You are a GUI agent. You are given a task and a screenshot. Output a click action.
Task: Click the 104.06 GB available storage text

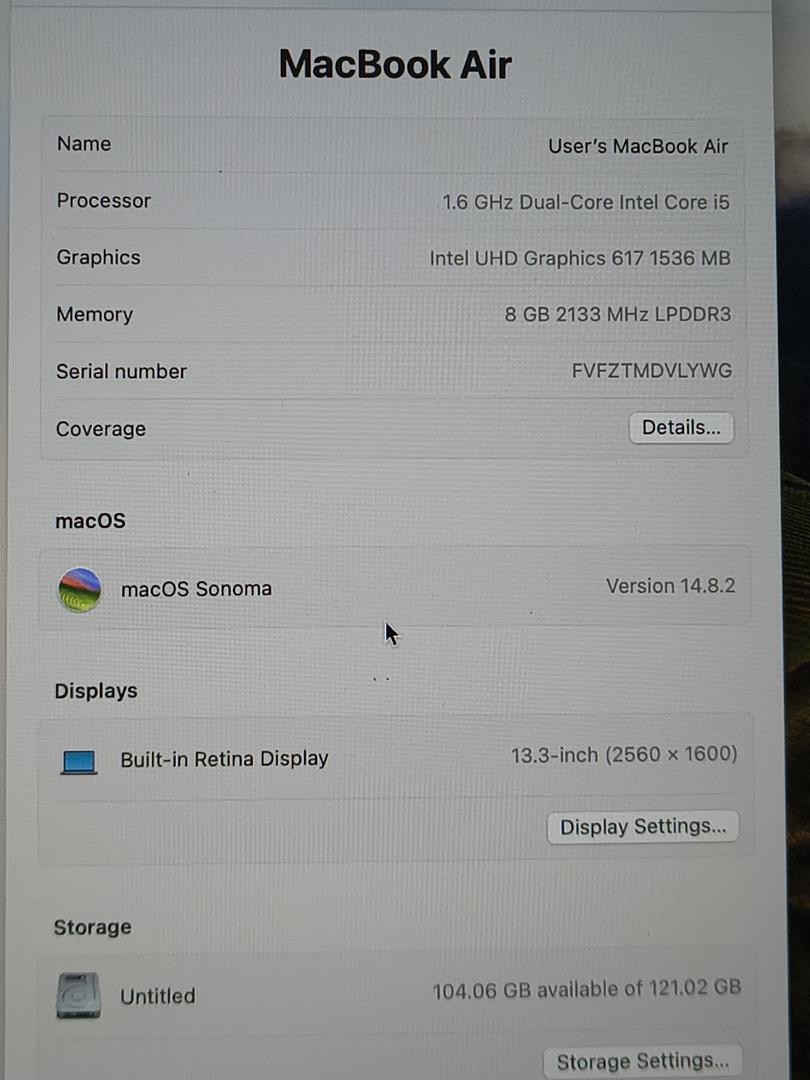586,990
